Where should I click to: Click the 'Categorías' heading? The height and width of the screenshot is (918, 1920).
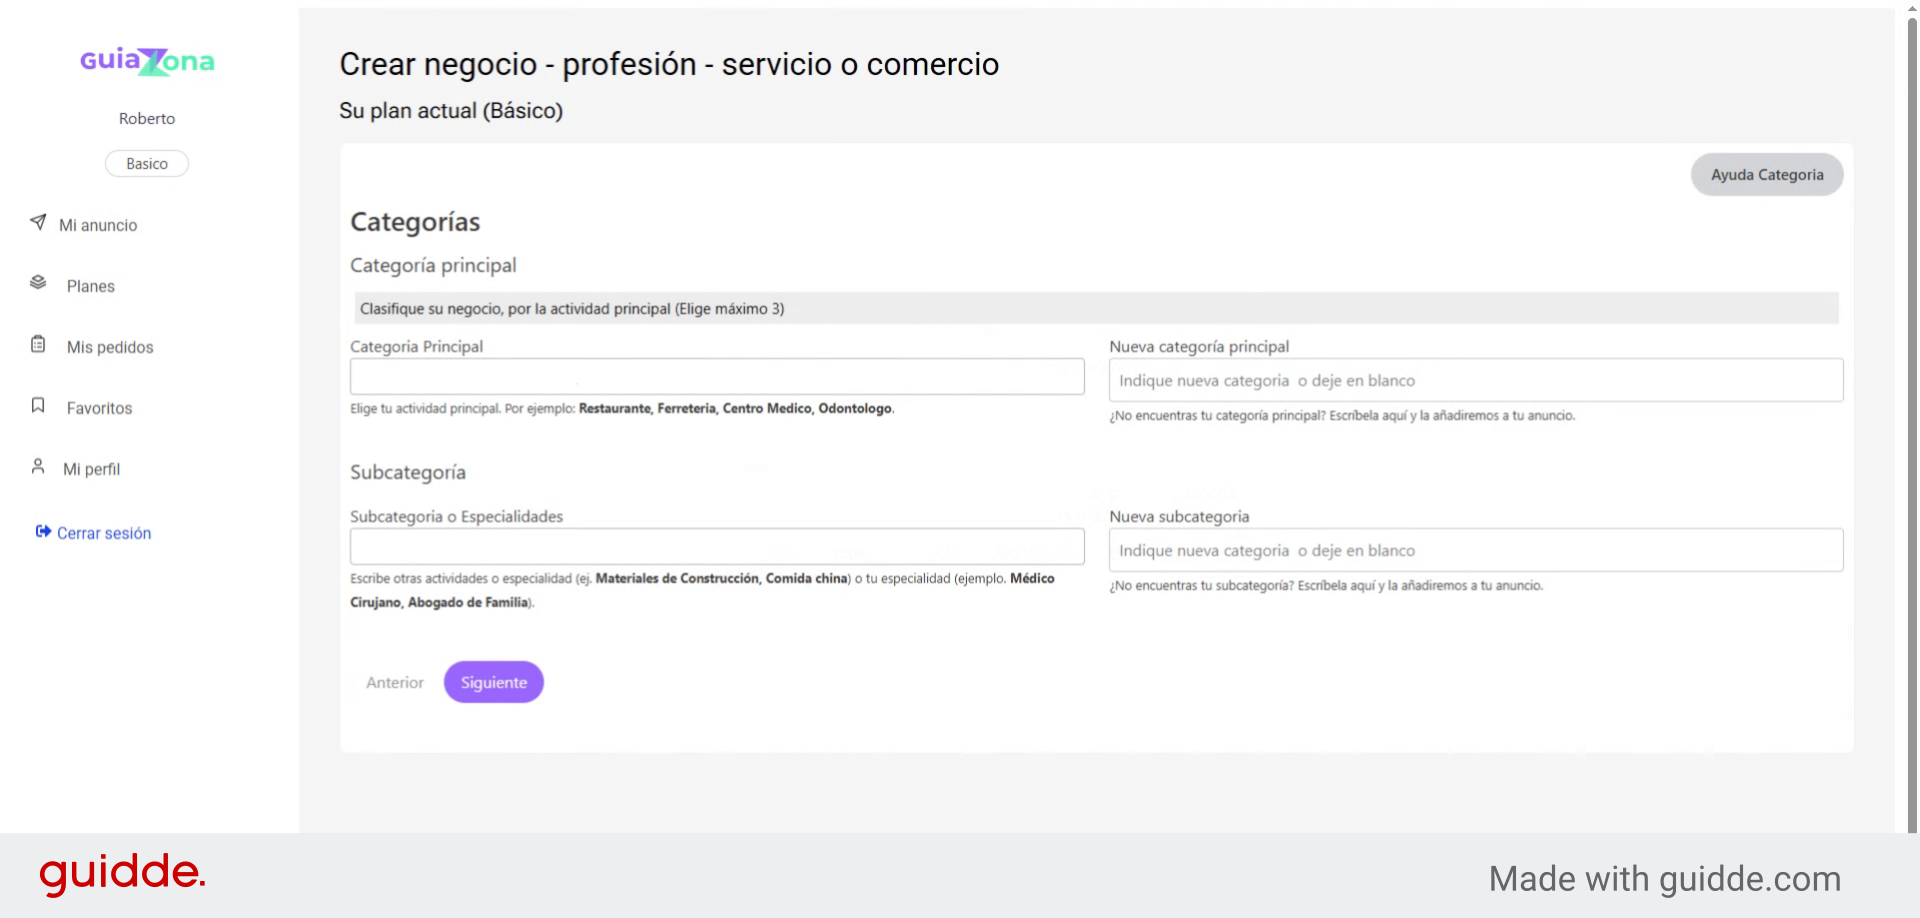coord(415,222)
